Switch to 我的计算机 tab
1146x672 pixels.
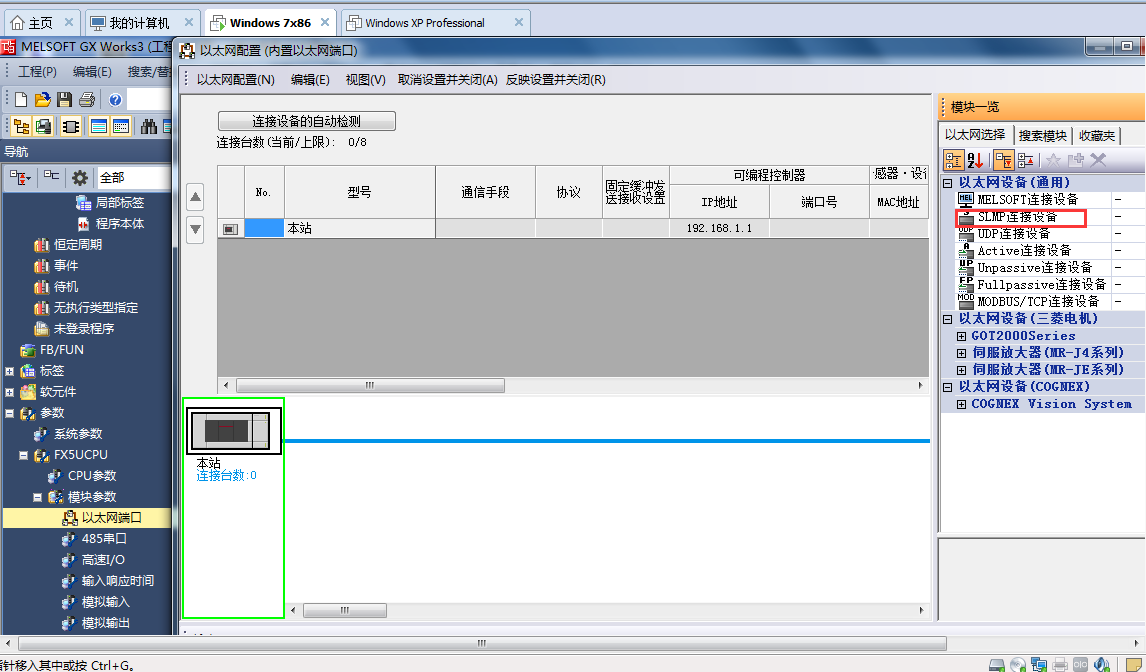pos(141,23)
